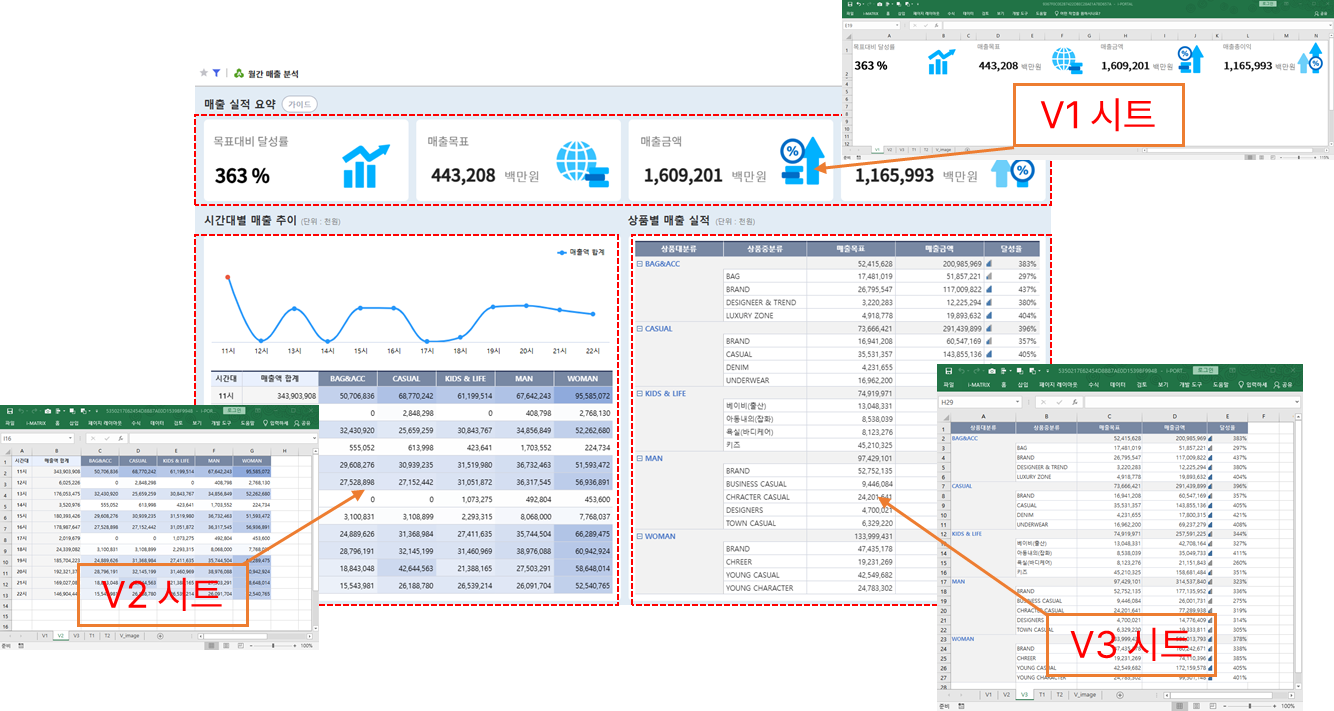This screenshot has height=711, width=1334.
Task: Switch to the T1 sheet tab in V3 window
Action: coord(1042,694)
